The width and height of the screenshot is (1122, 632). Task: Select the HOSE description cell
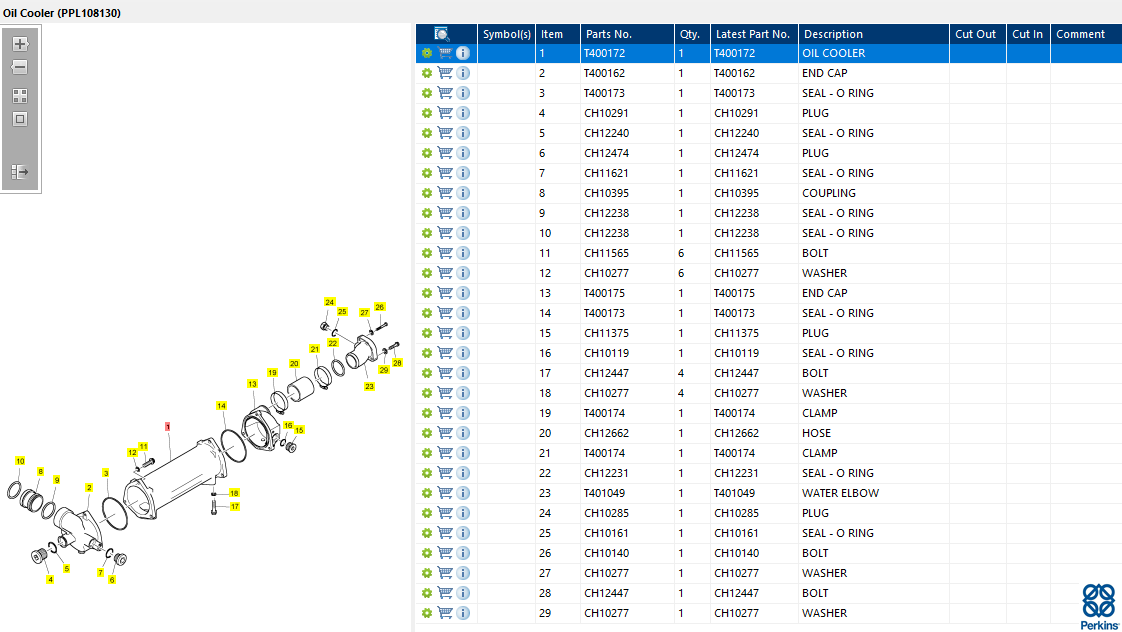[x=816, y=433]
